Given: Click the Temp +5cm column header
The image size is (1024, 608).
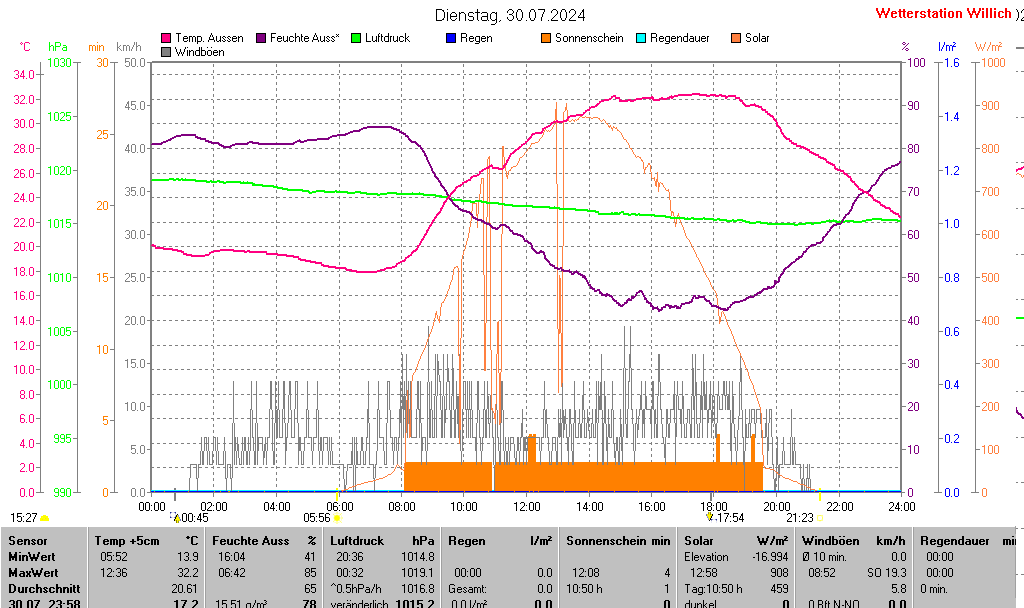Looking at the screenshot, I should (x=127, y=541).
